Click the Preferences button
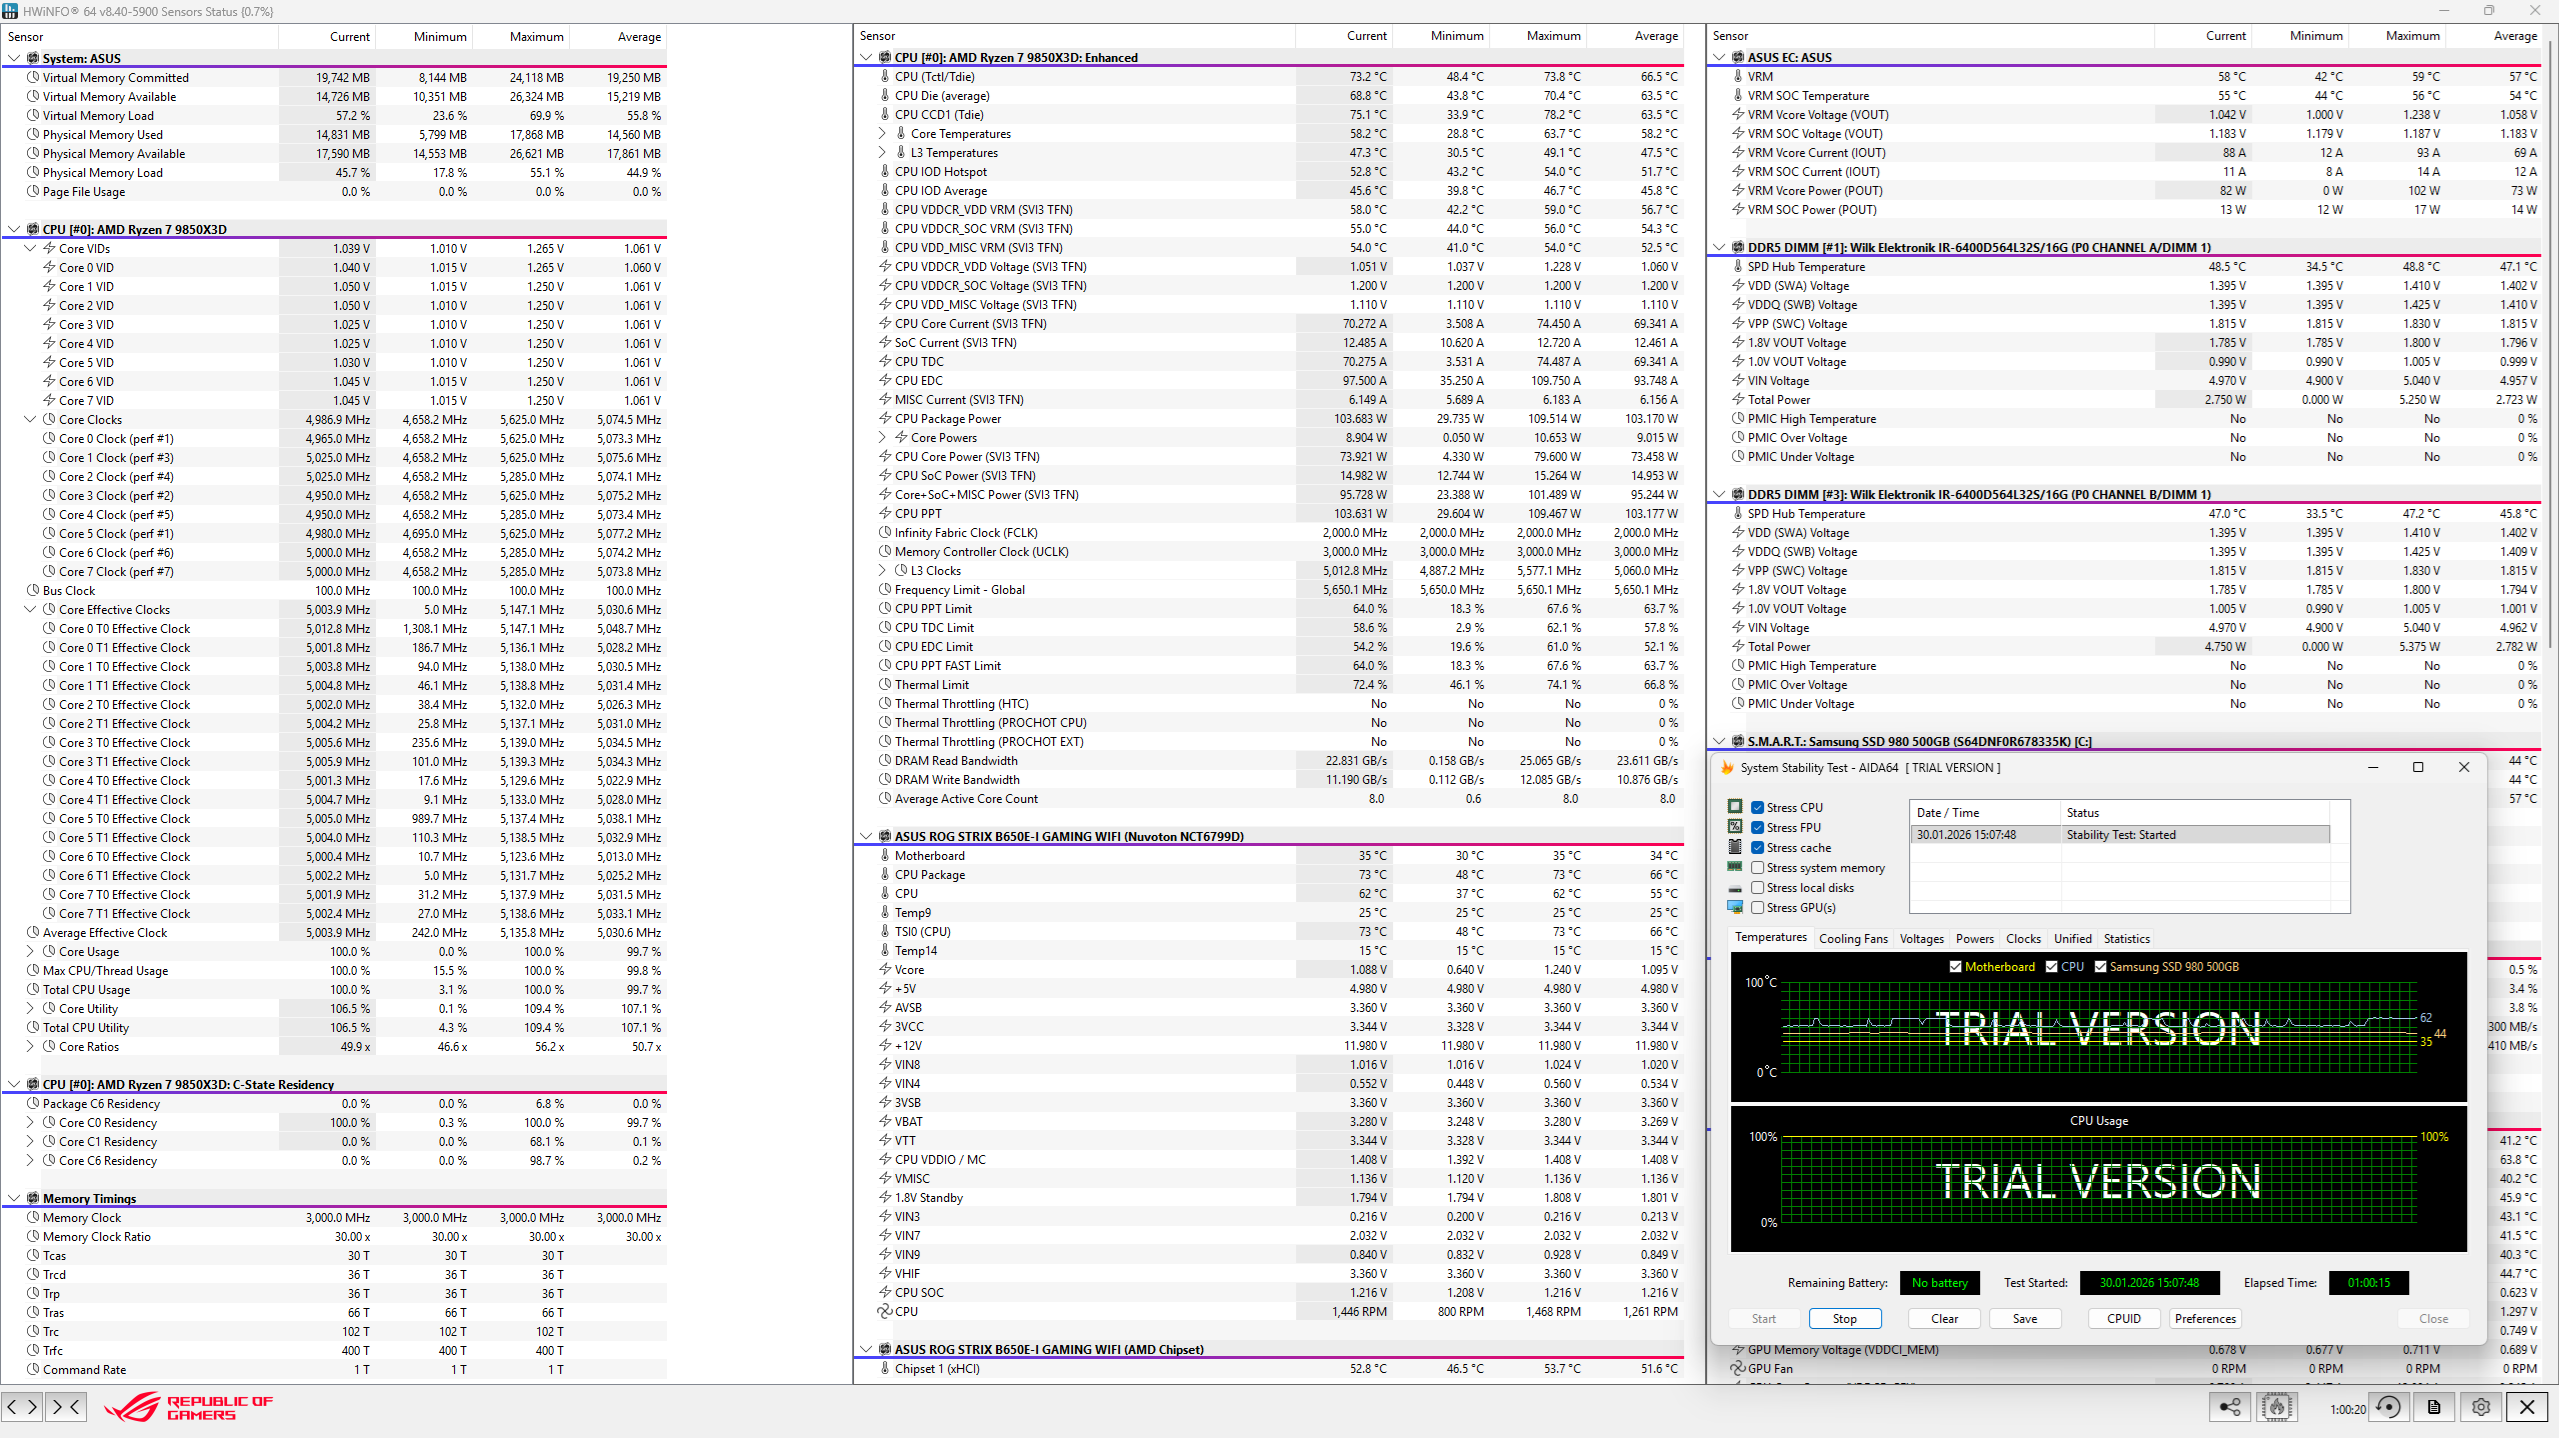 (x=2204, y=1318)
